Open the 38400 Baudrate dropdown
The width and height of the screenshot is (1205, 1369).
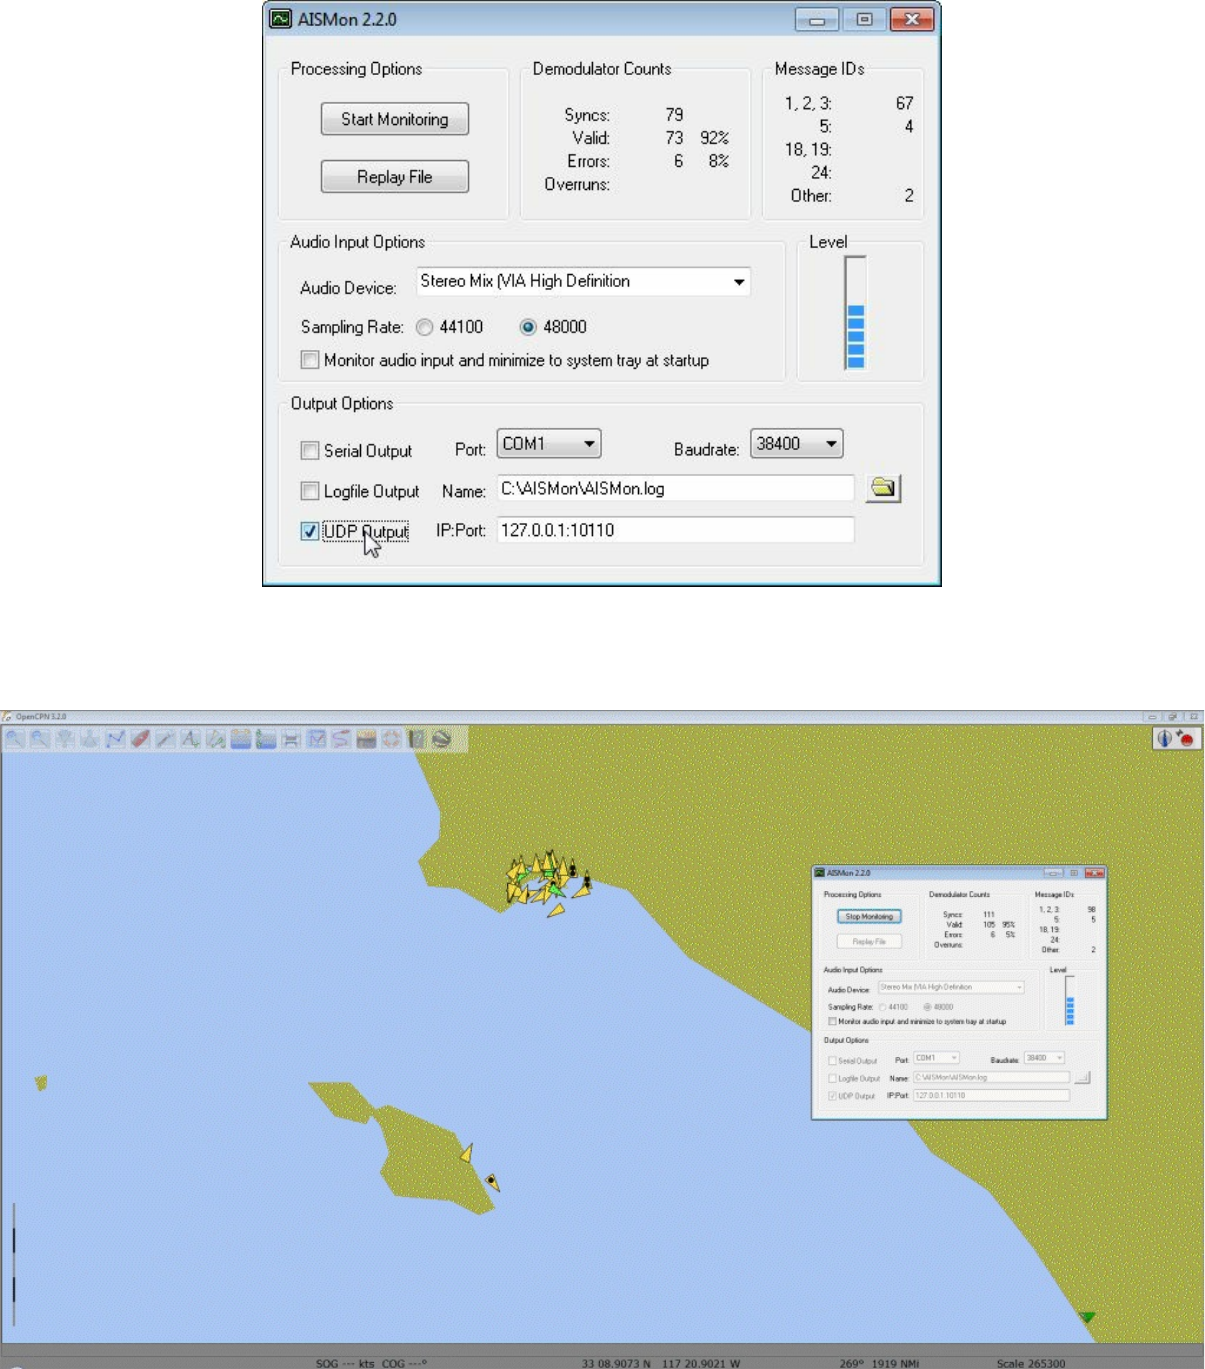[x=797, y=444]
